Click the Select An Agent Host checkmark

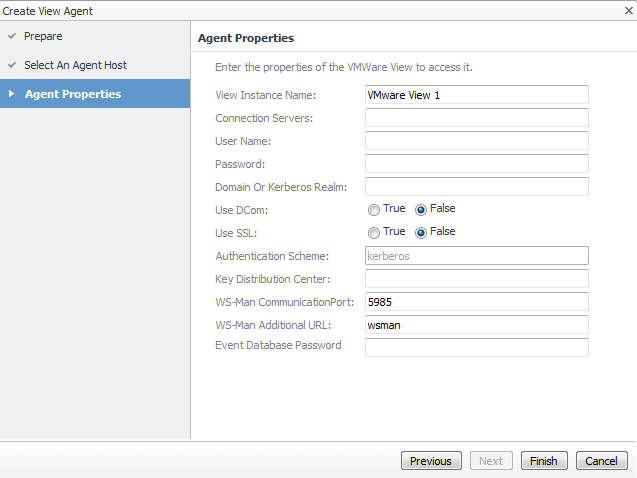11,65
